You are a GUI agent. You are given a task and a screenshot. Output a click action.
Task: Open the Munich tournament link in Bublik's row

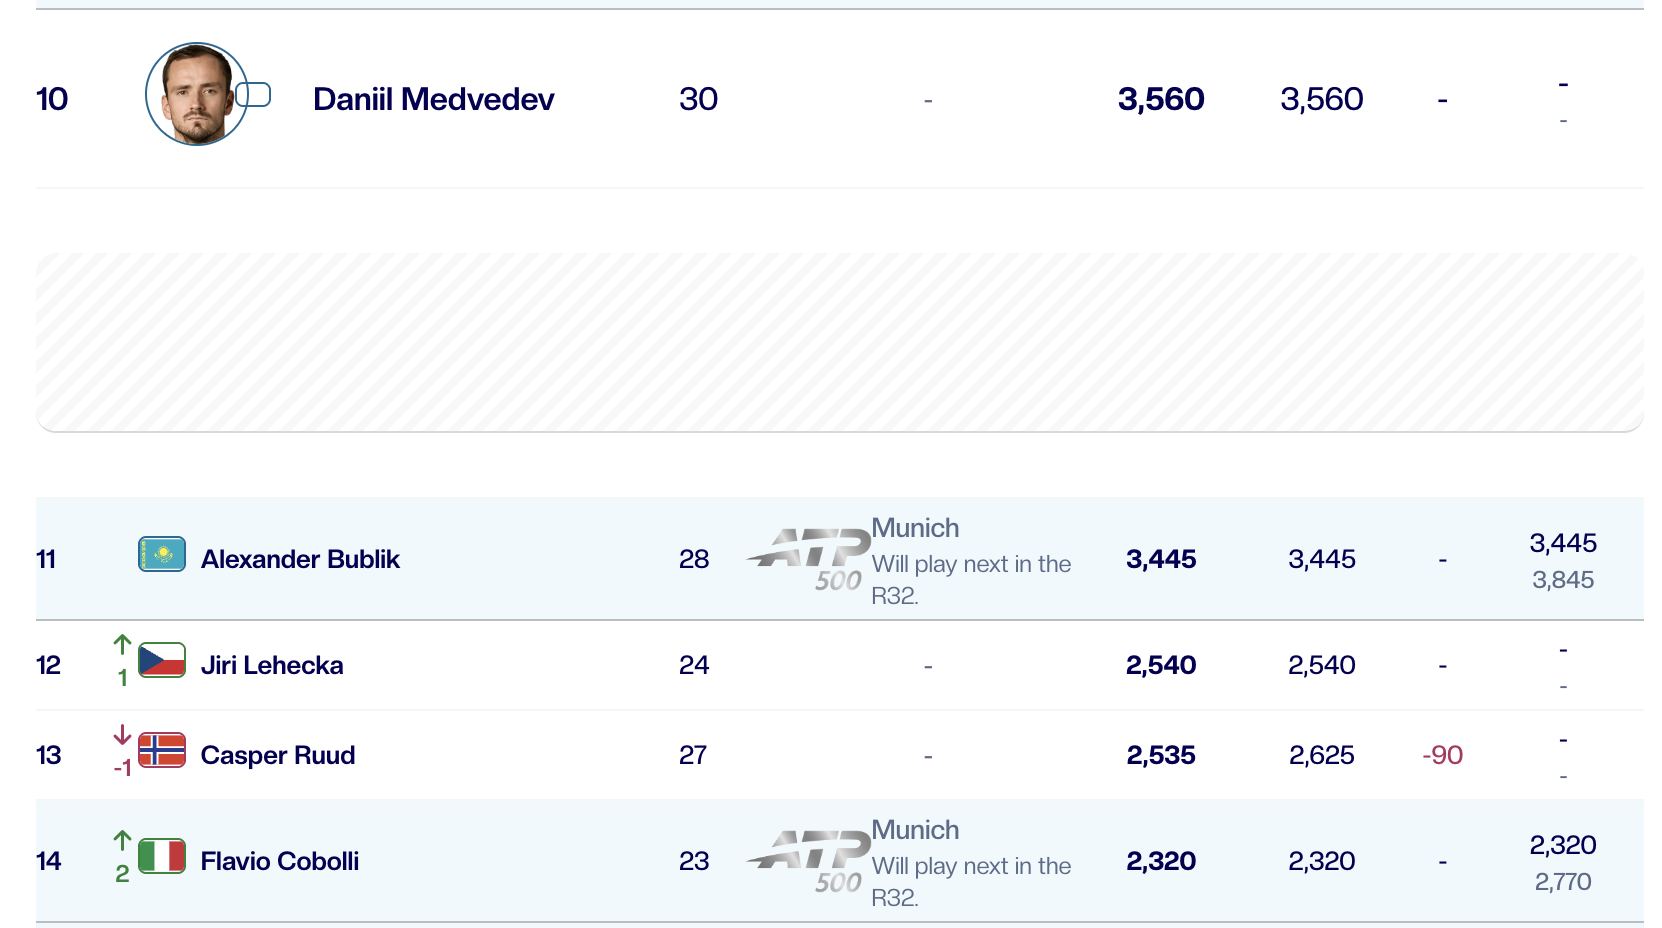tap(915, 528)
